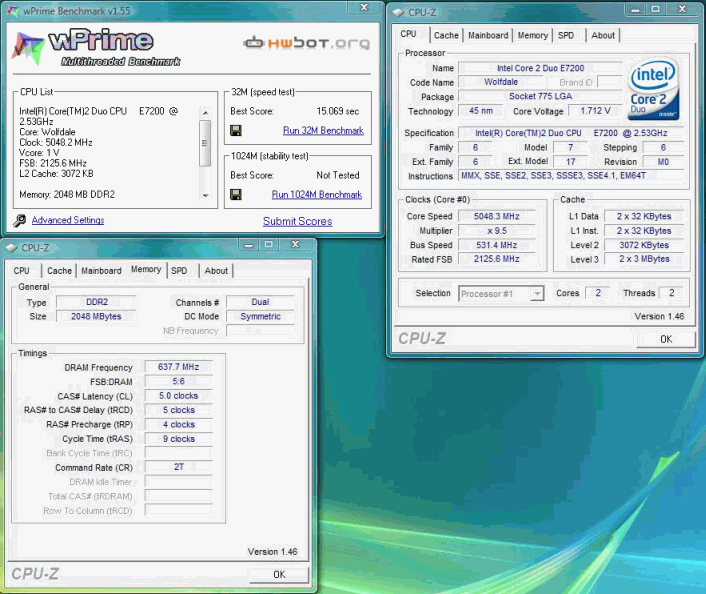Click the save icon beside Run 1024M Benchmark
The height and width of the screenshot is (594, 706).
(235, 195)
